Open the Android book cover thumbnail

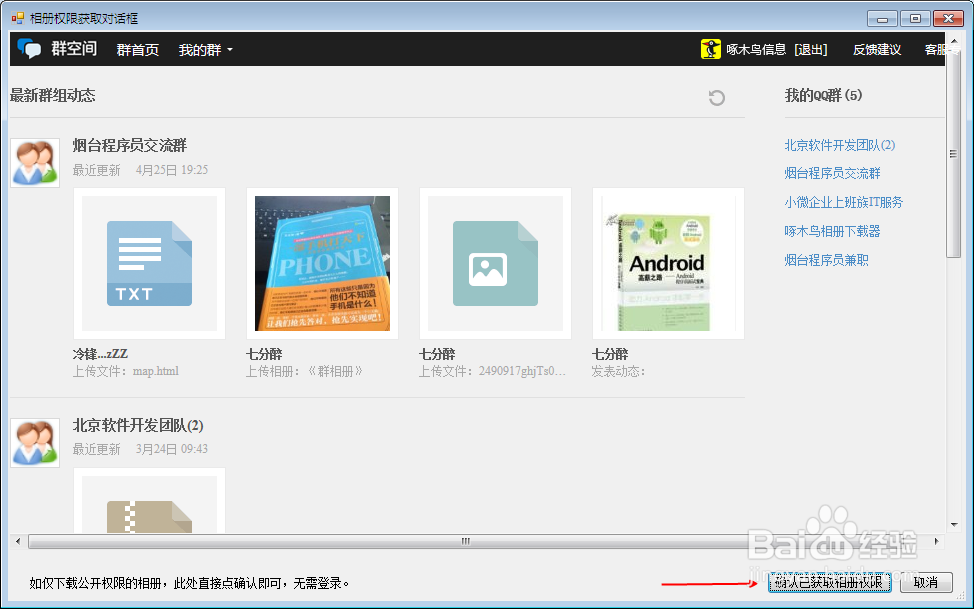point(668,263)
